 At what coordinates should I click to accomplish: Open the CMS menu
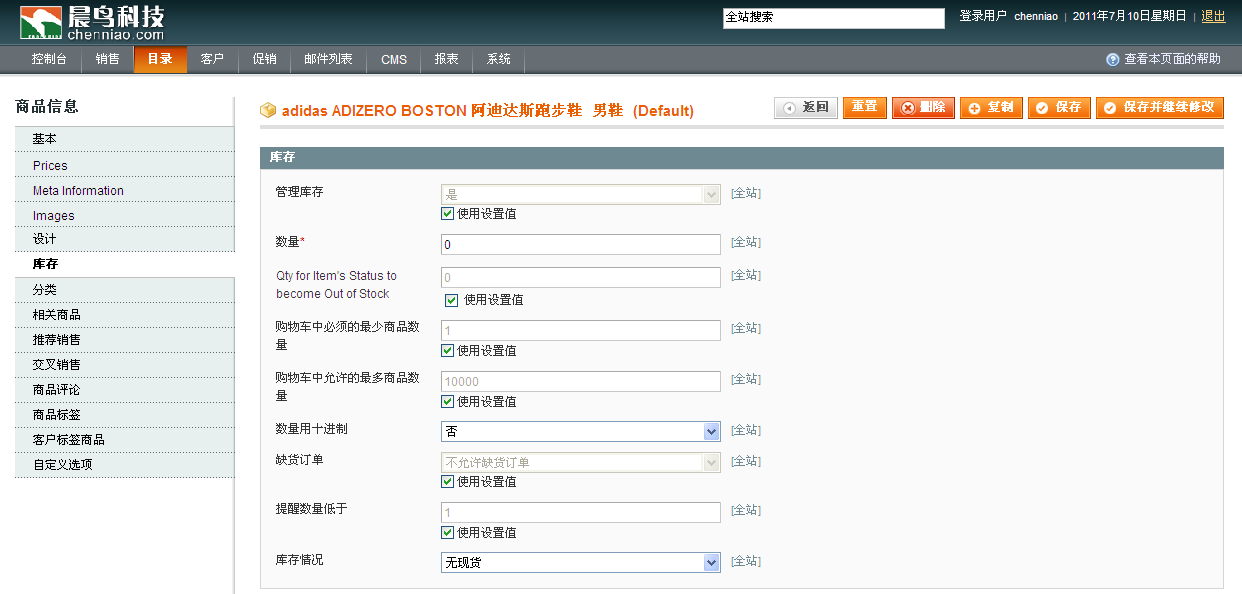394,60
